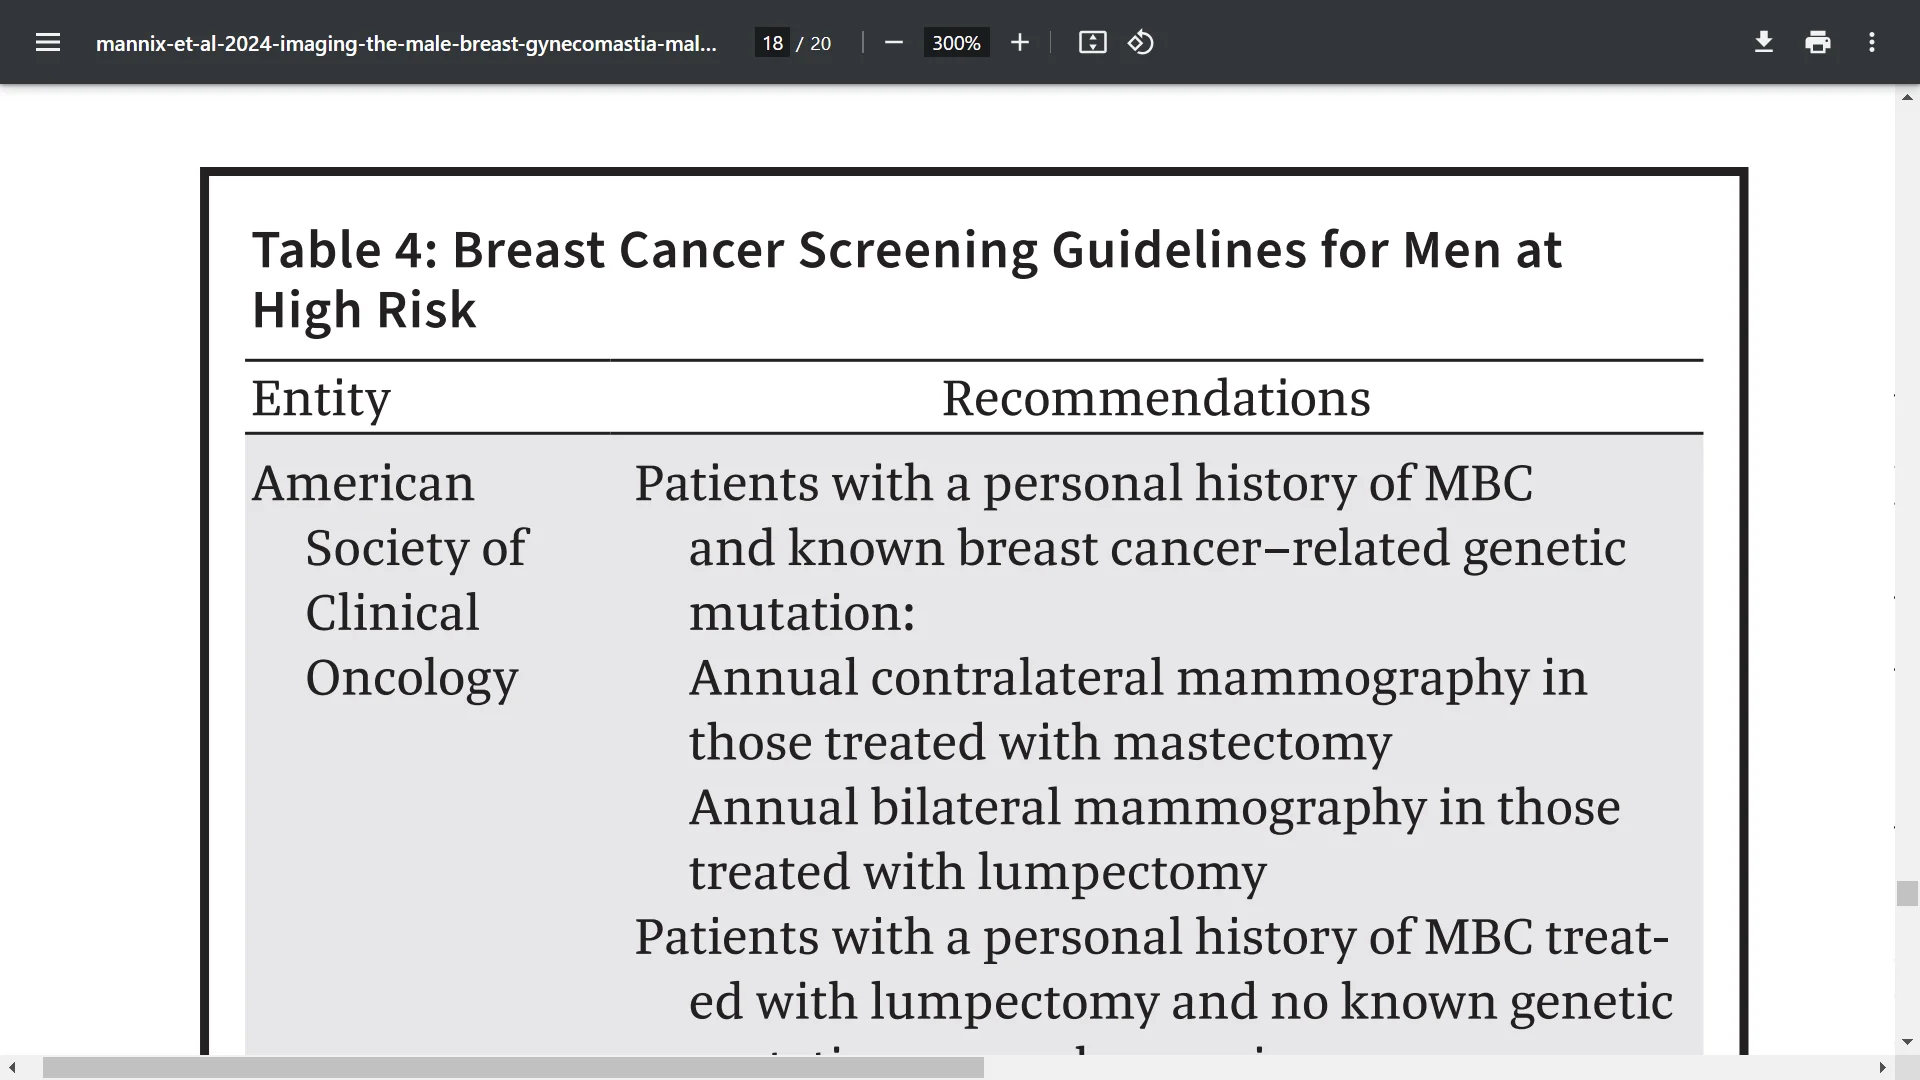Image resolution: width=1920 pixels, height=1080 pixels.
Task: Click the word Oncology
Action: [412, 679]
